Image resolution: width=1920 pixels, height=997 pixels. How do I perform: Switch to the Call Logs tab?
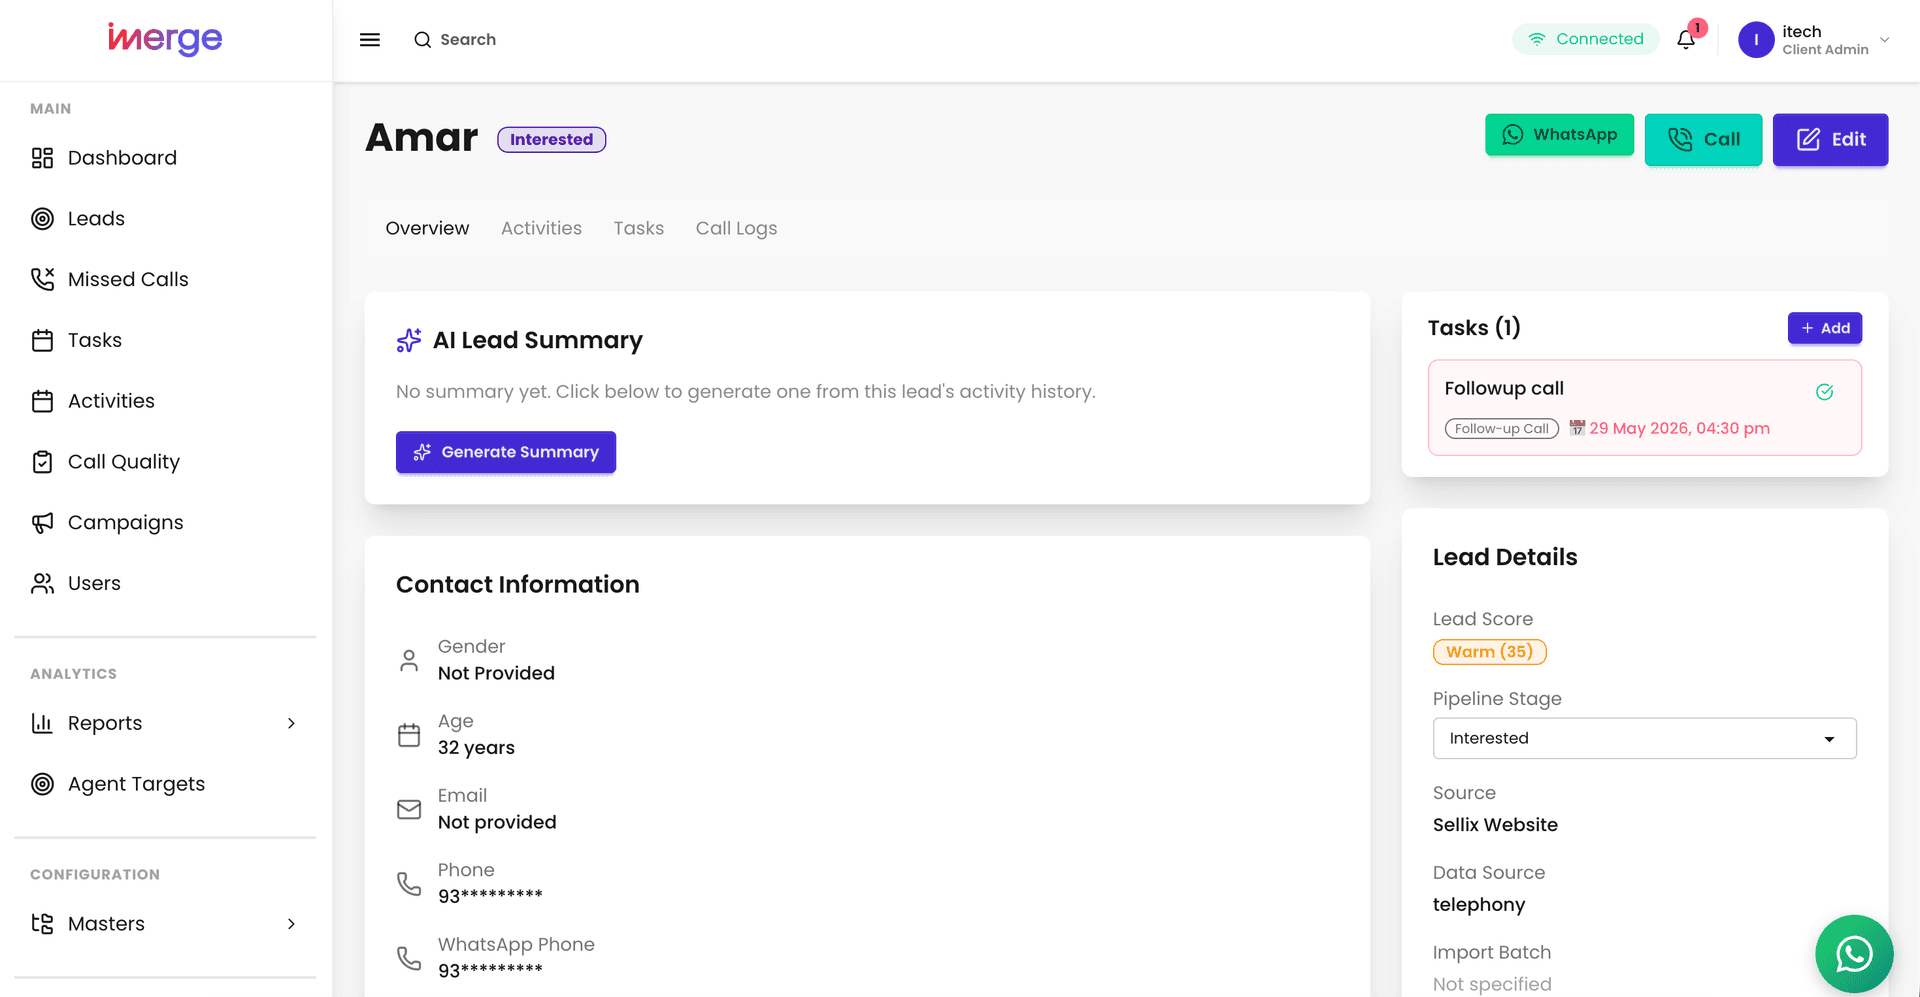click(x=736, y=228)
